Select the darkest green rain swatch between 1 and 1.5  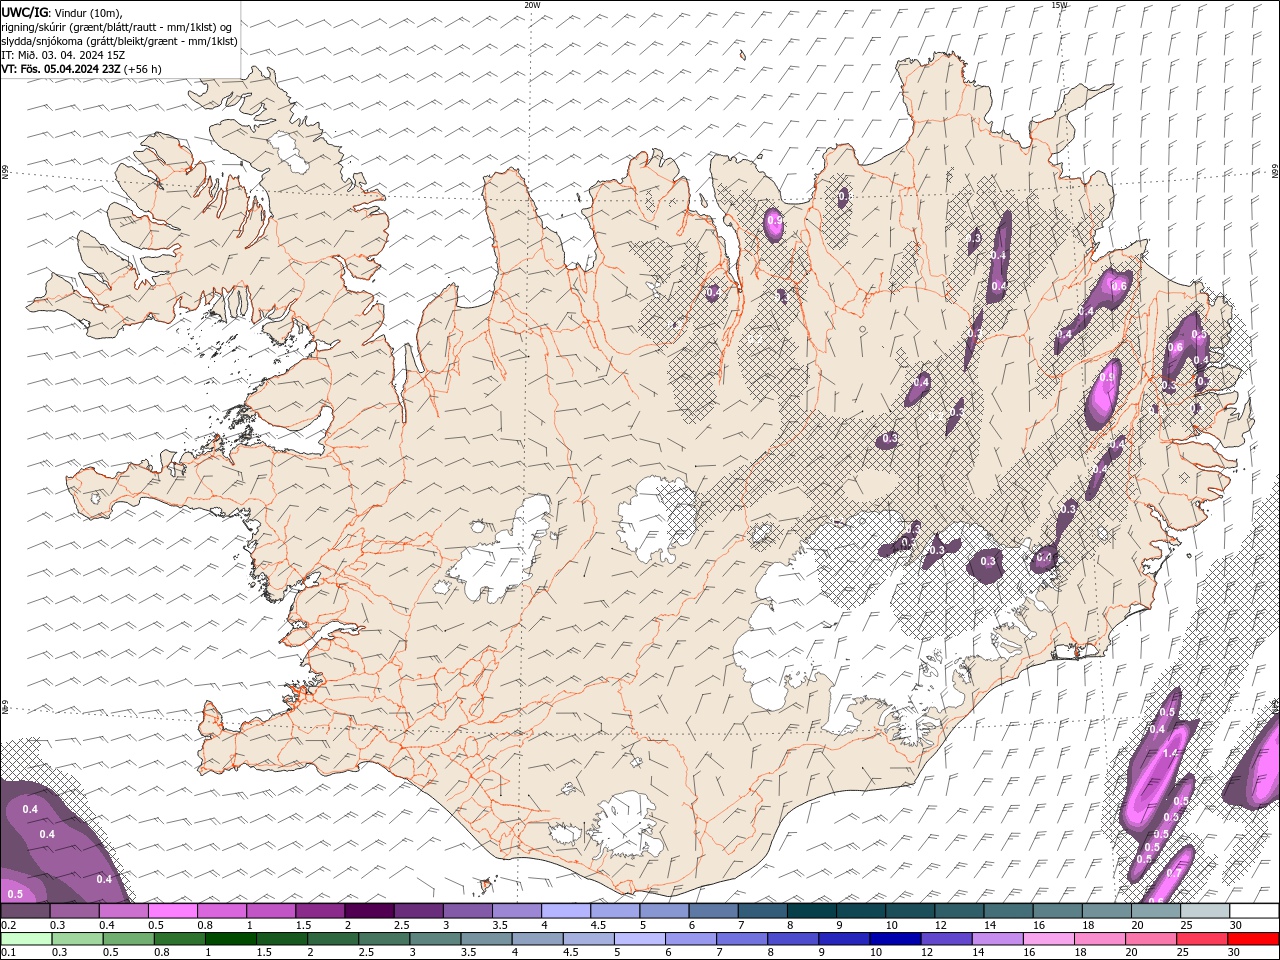click(230, 939)
